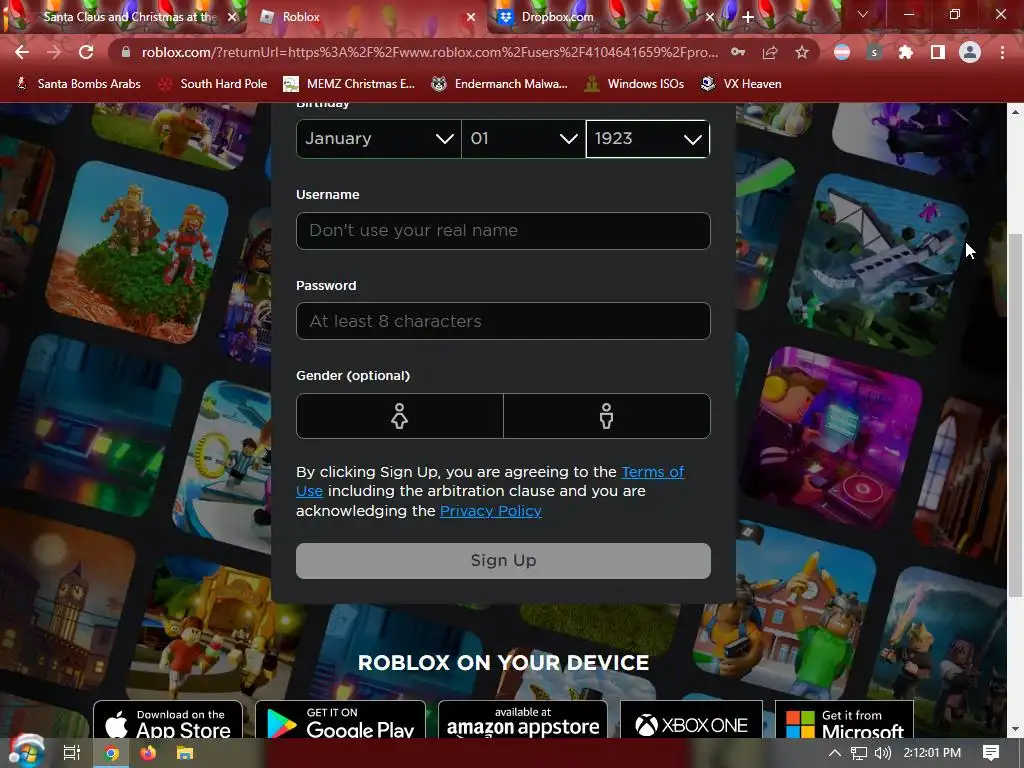Click the Xbox One badge
Image resolution: width=1024 pixels, height=768 pixels.
(691, 721)
